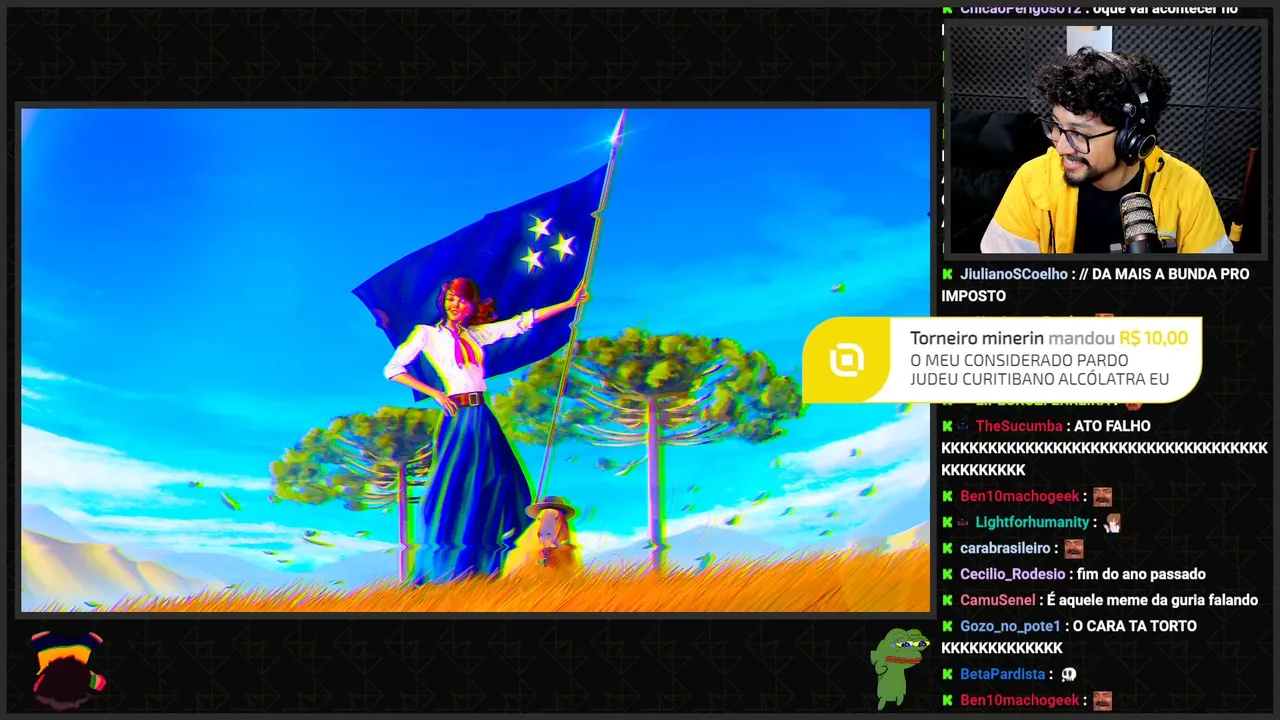Viewport: 1280px width, 720px height.
Task: Click the green Kick badge beside Lightforhumanity
Action: (947, 522)
